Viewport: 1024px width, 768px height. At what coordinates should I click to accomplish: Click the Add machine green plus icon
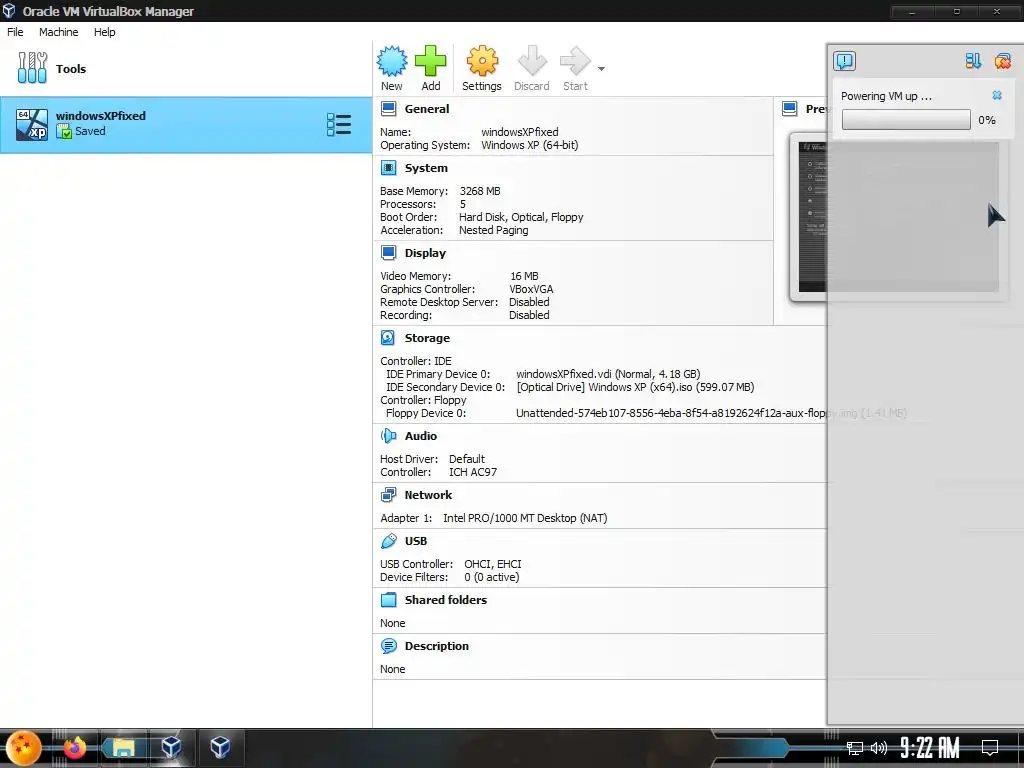(x=430, y=61)
